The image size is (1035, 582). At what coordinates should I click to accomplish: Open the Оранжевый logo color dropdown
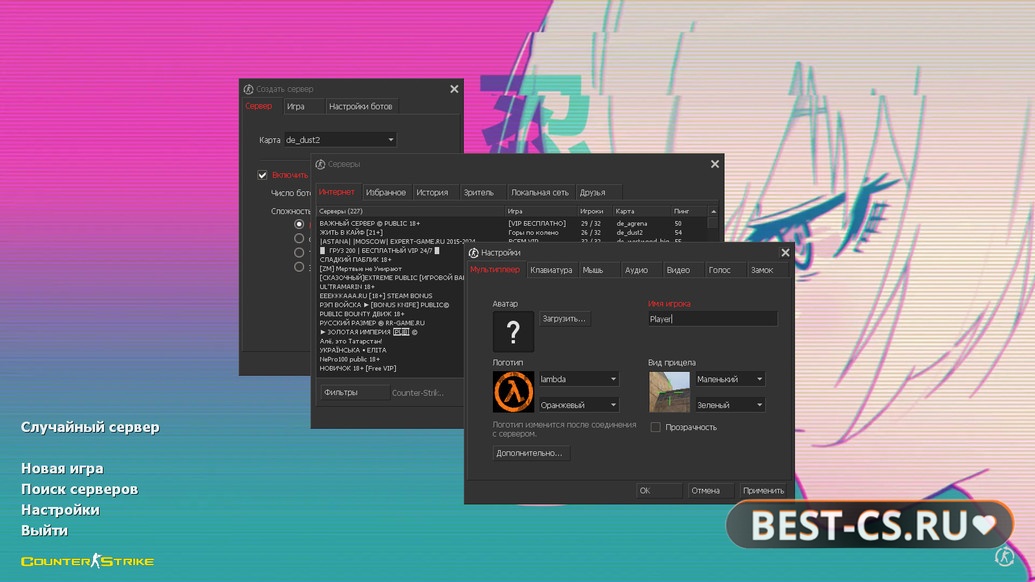pyautogui.click(x=579, y=404)
